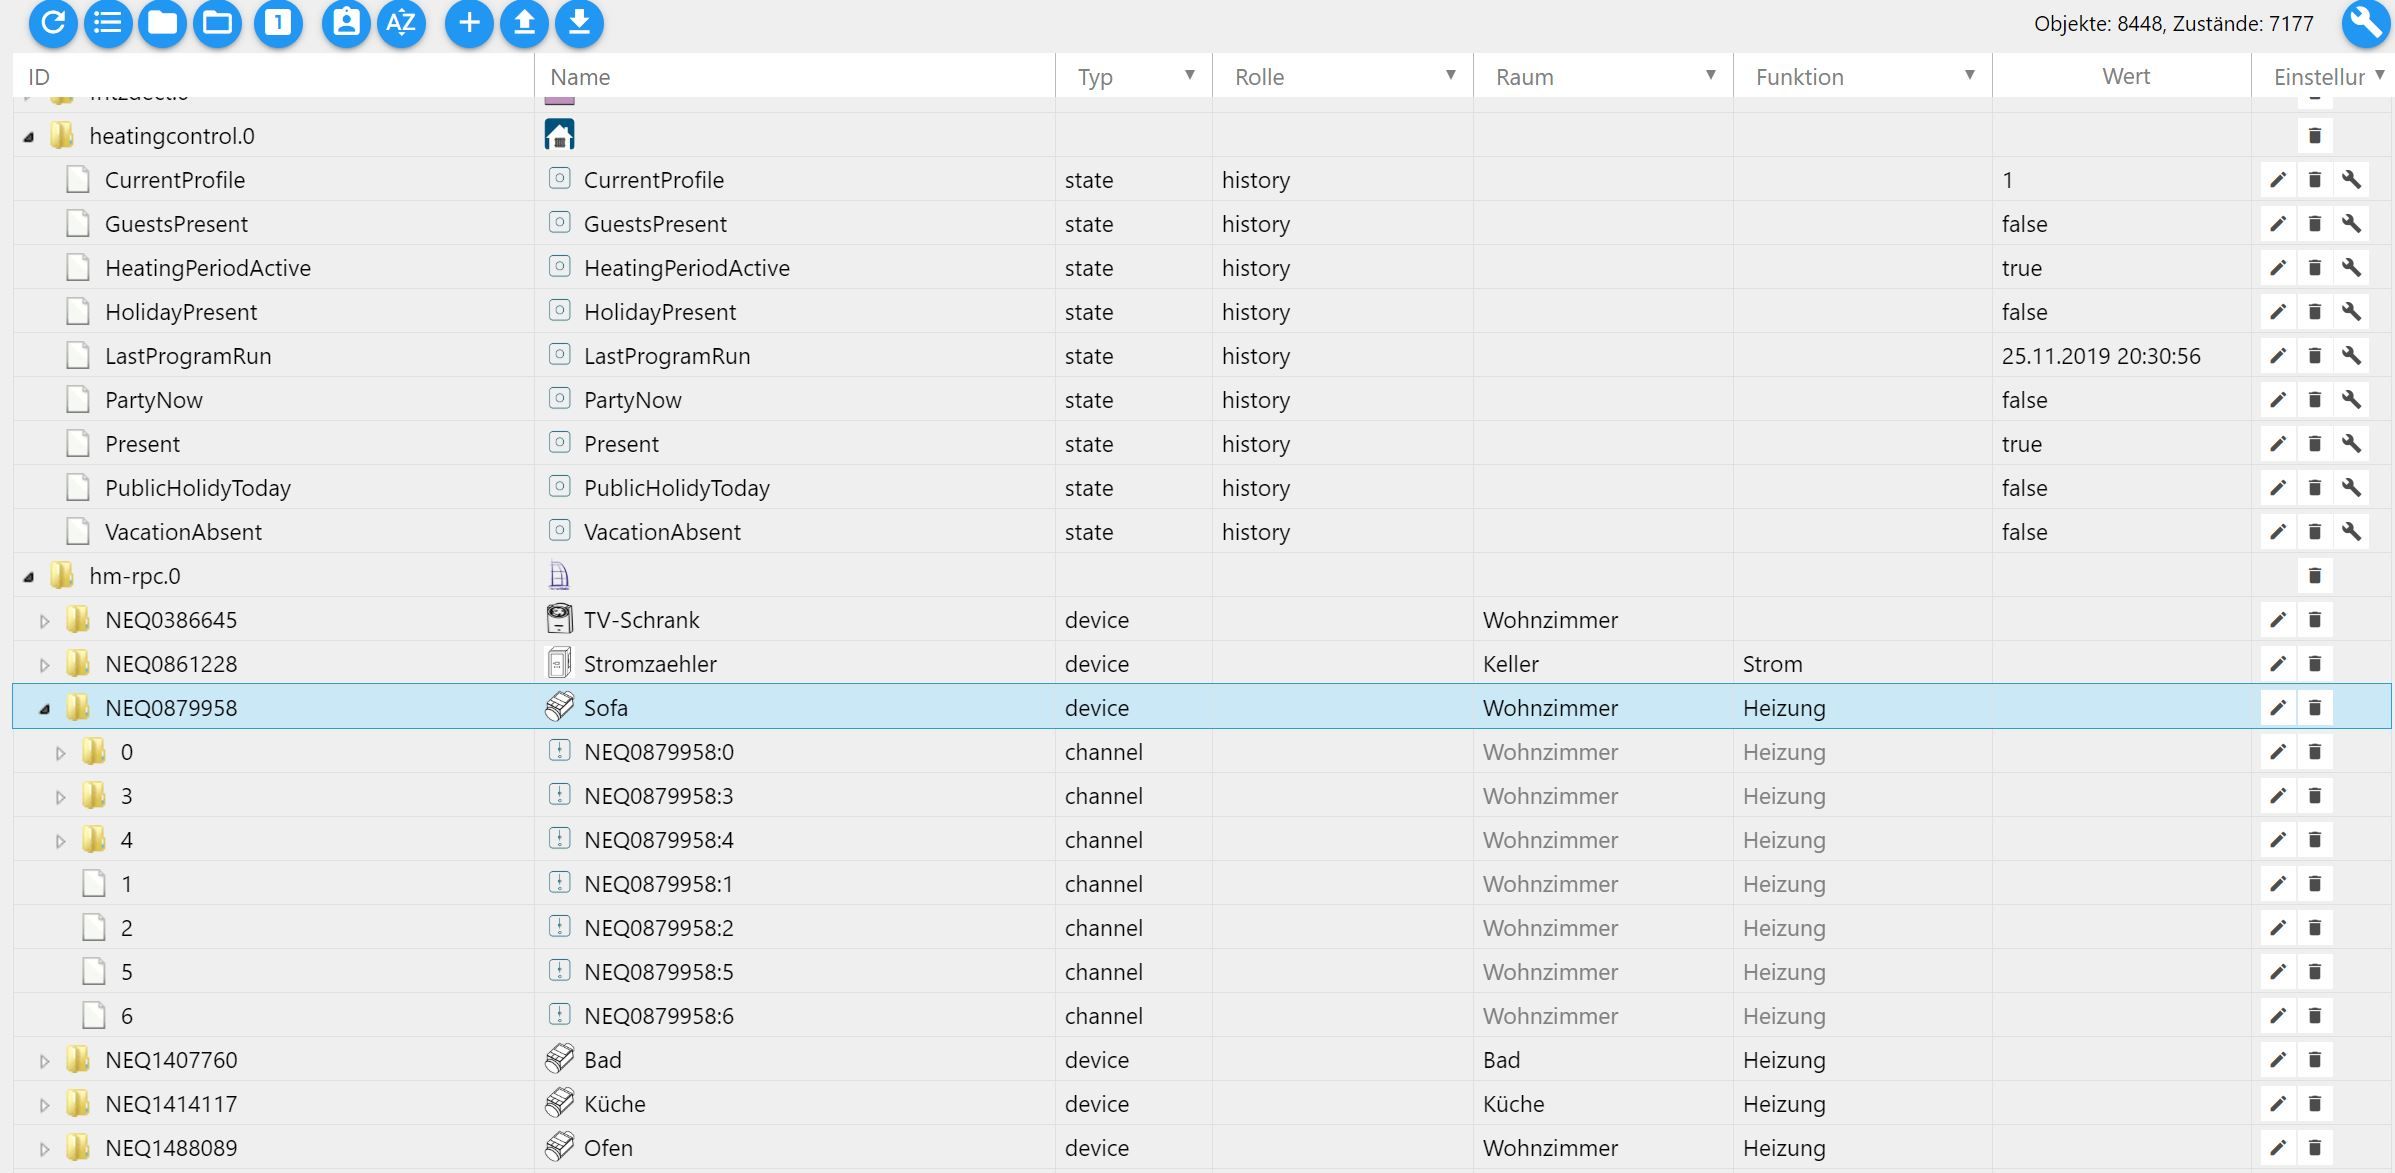Expand channel 3 under NEQ0879958
This screenshot has height=1173, width=2395.
pyautogui.click(x=60, y=797)
